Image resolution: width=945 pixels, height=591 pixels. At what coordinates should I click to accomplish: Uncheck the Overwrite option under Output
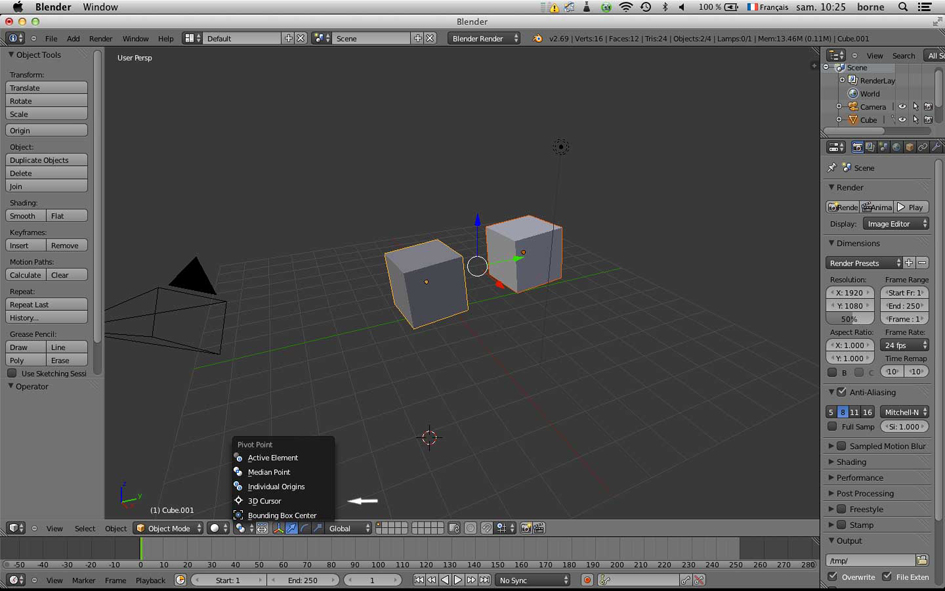[x=833, y=577]
